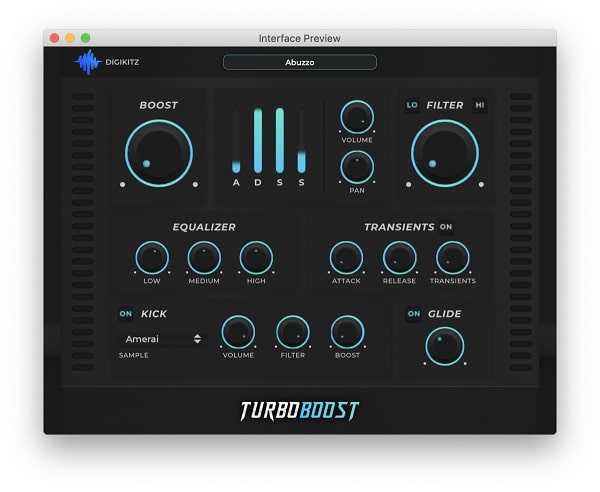Screen dimensions: 600x492
Task: Click the TurboBoost logo text
Action: pos(299,410)
